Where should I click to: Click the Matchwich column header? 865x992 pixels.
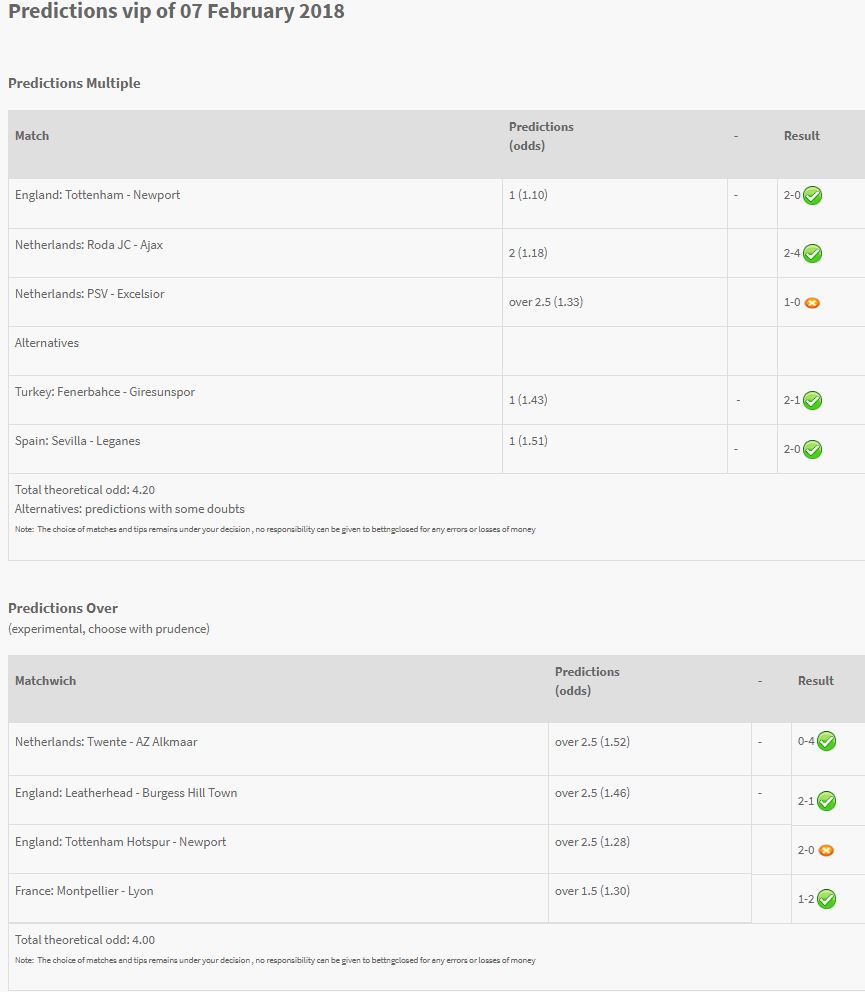click(x=46, y=681)
